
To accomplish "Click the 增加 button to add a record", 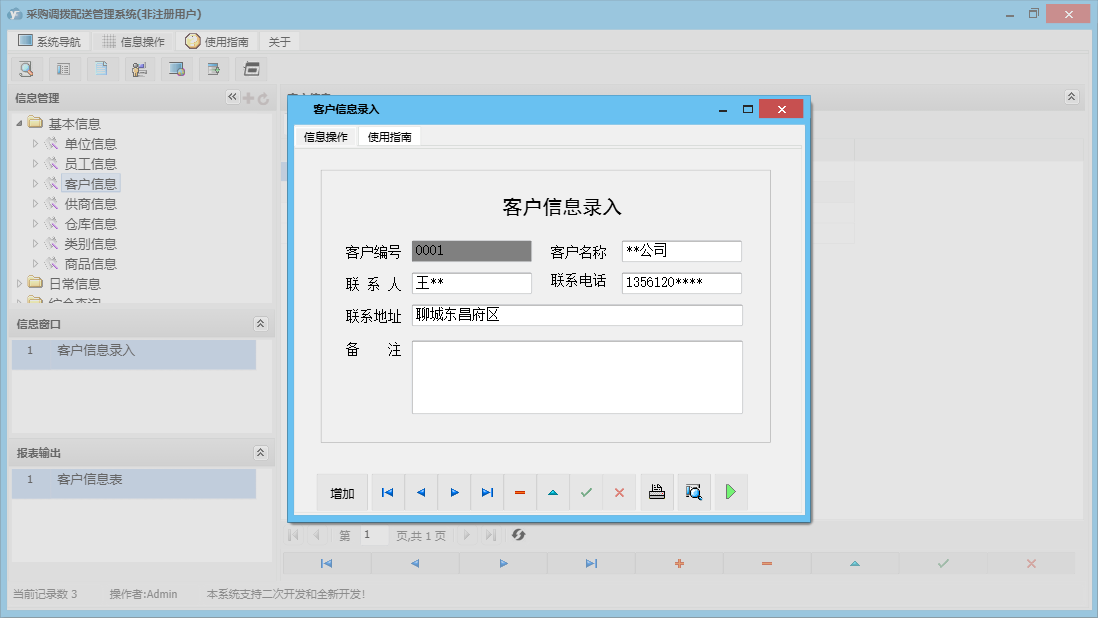I will (344, 491).
